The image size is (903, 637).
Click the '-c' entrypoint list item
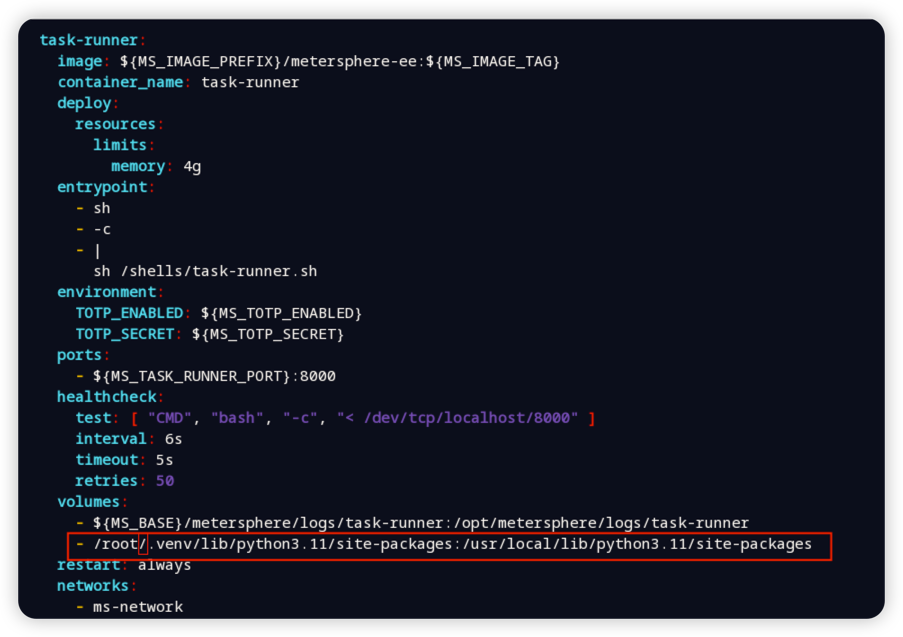pos(102,229)
